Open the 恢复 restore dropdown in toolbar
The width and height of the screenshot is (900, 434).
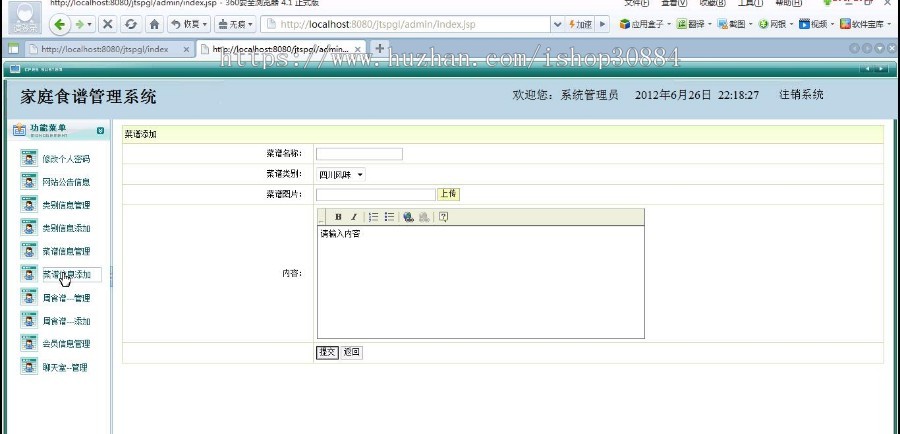189,24
